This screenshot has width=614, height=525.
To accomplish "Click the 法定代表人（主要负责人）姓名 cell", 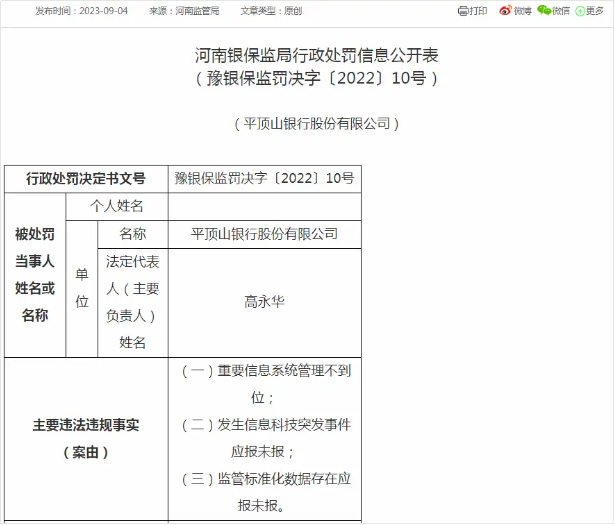I will click(x=133, y=302).
